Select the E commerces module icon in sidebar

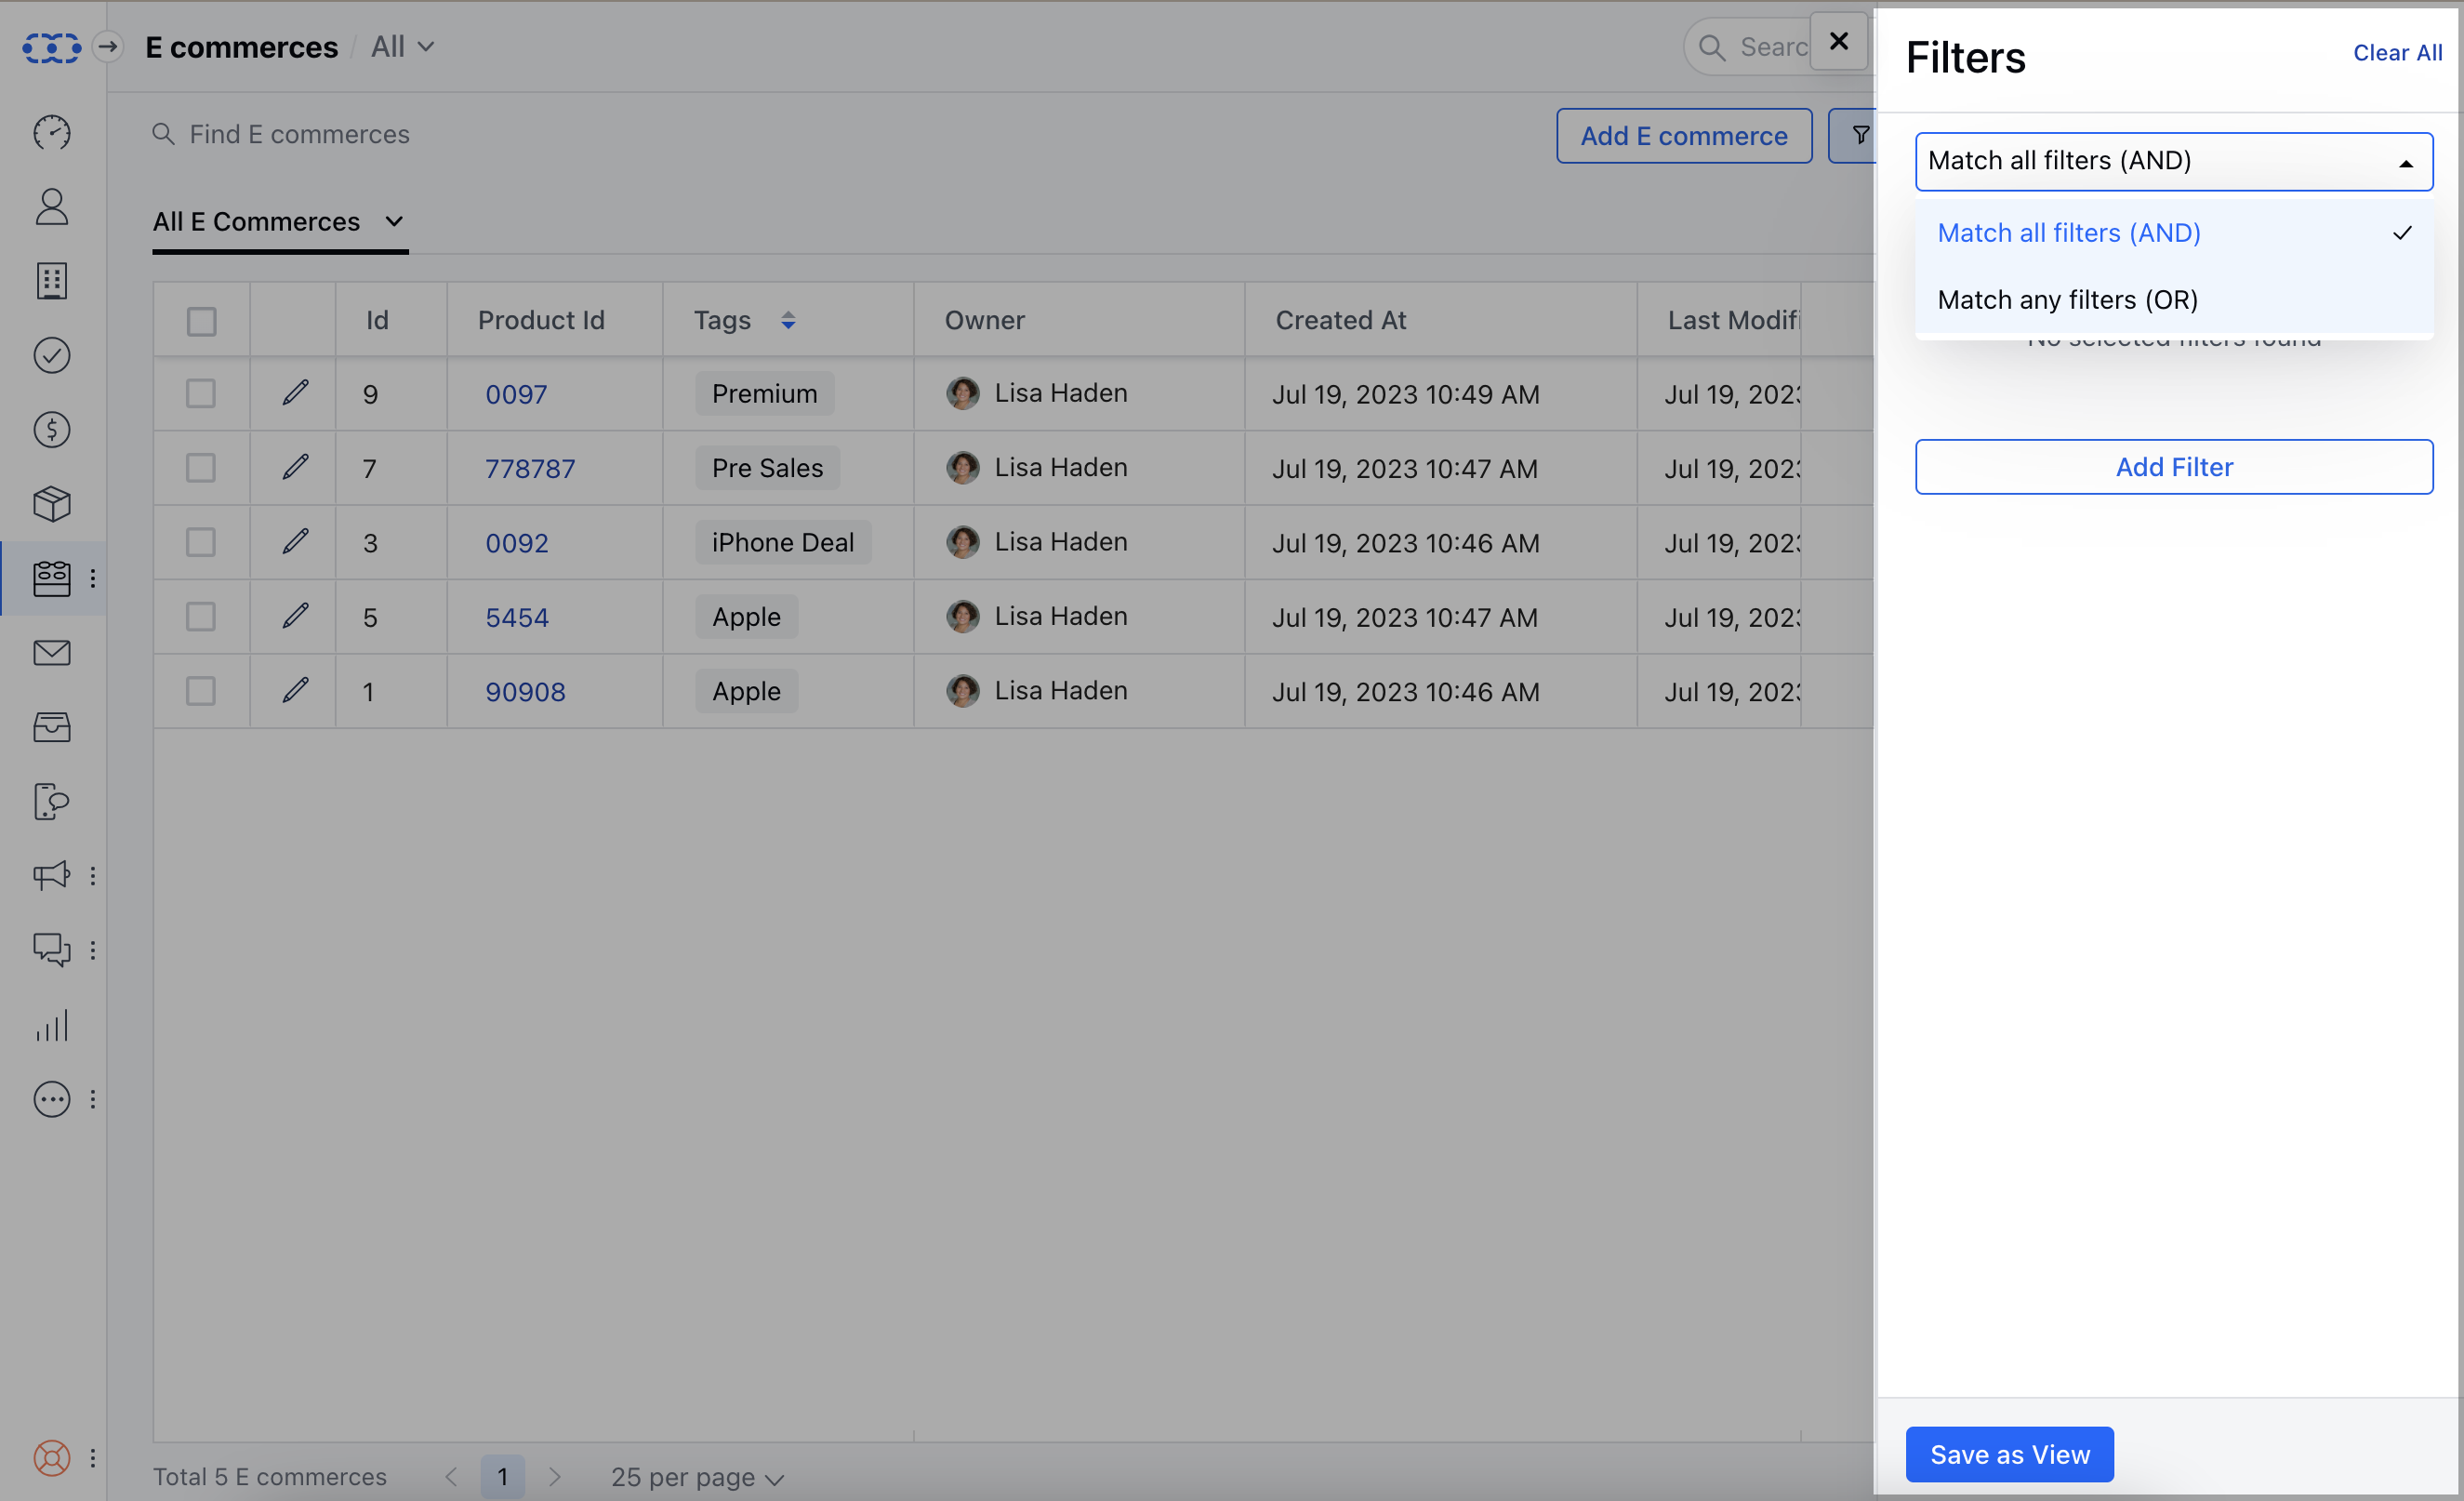[x=52, y=578]
